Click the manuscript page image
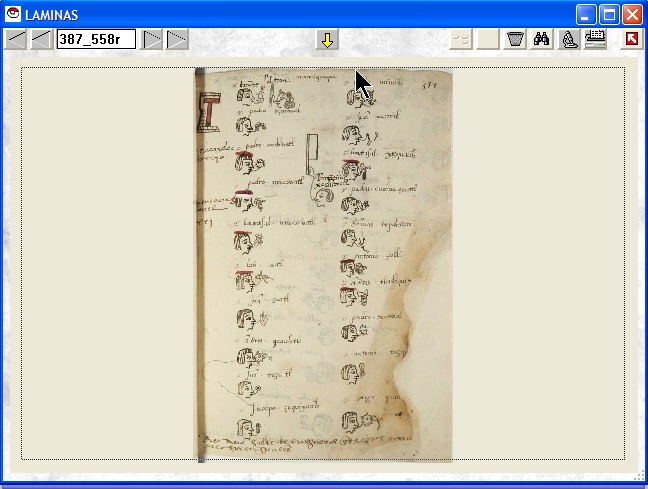The image size is (648, 489). pyautogui.click(x=323, y=265)
